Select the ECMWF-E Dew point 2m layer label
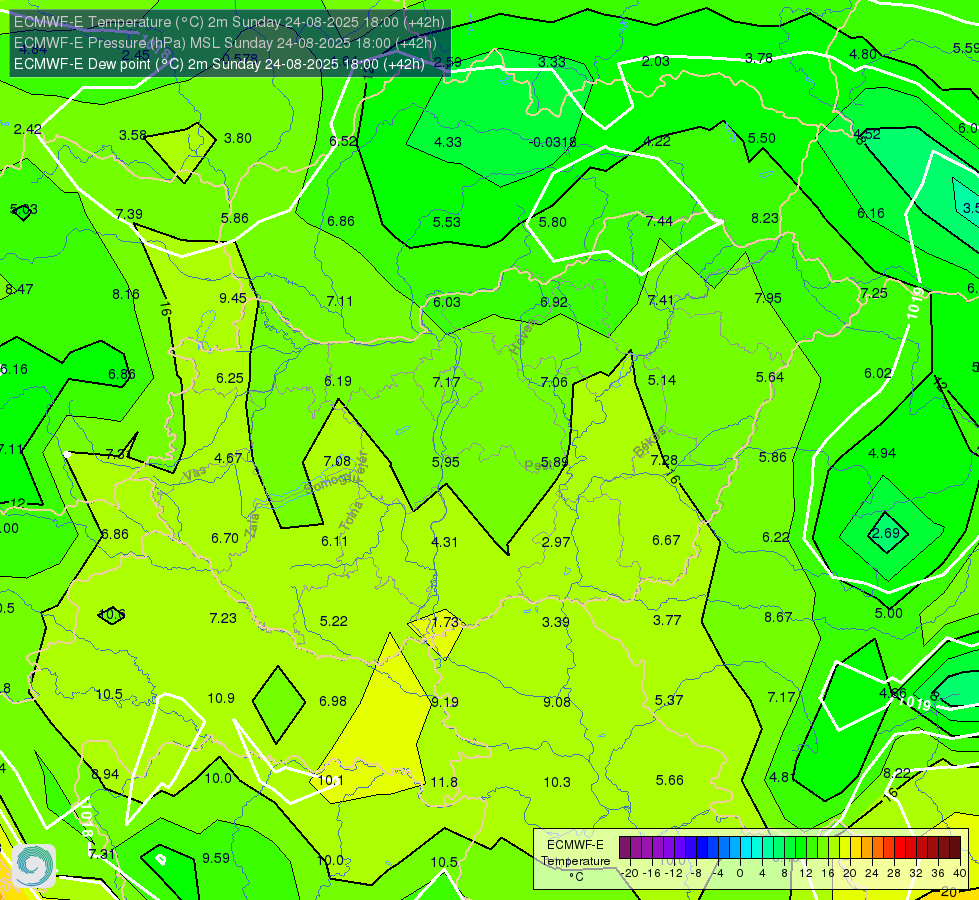 [x=219, y=64]
